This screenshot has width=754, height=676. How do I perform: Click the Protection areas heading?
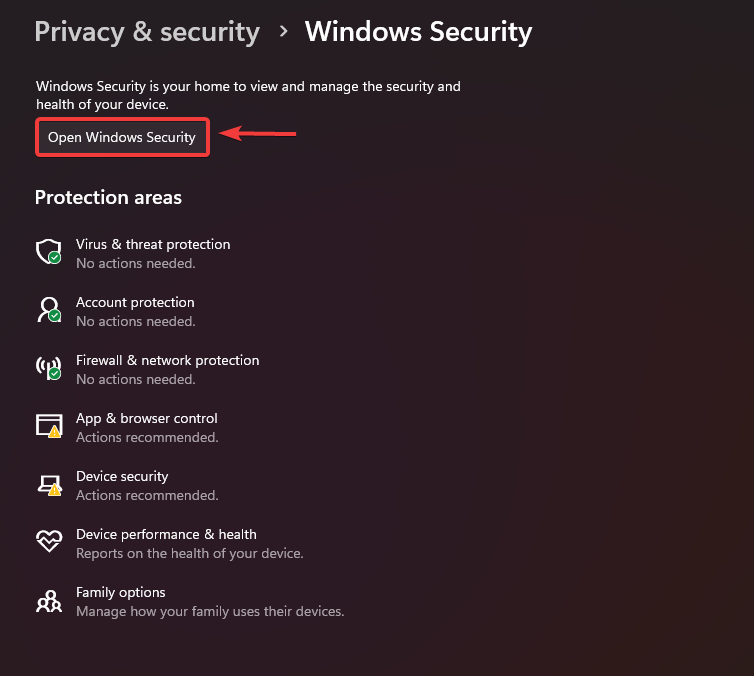pyautogui.click(x=108, y=197)
